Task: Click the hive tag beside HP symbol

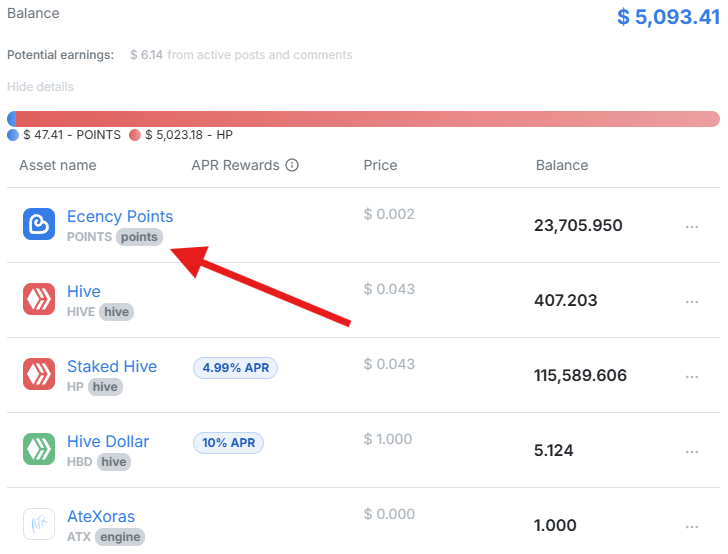Action: (105, 387)
